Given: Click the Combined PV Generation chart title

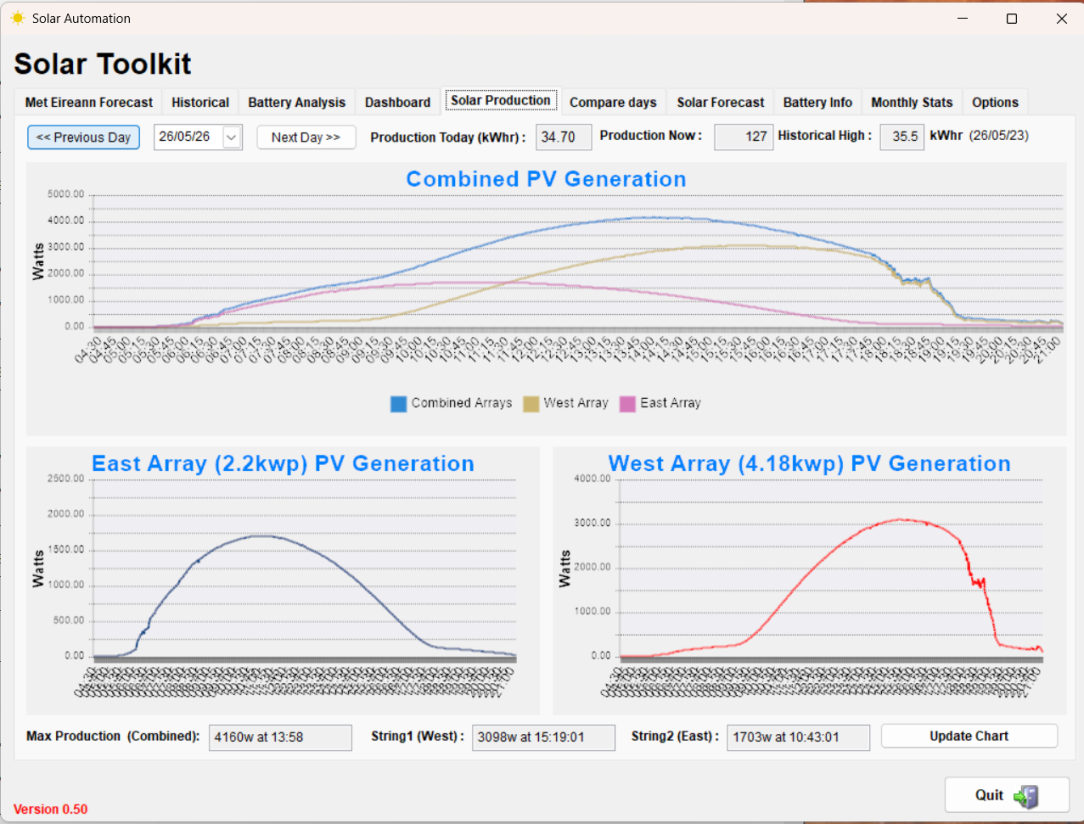Looking at the screenshot, I should [x=546, y=179].
